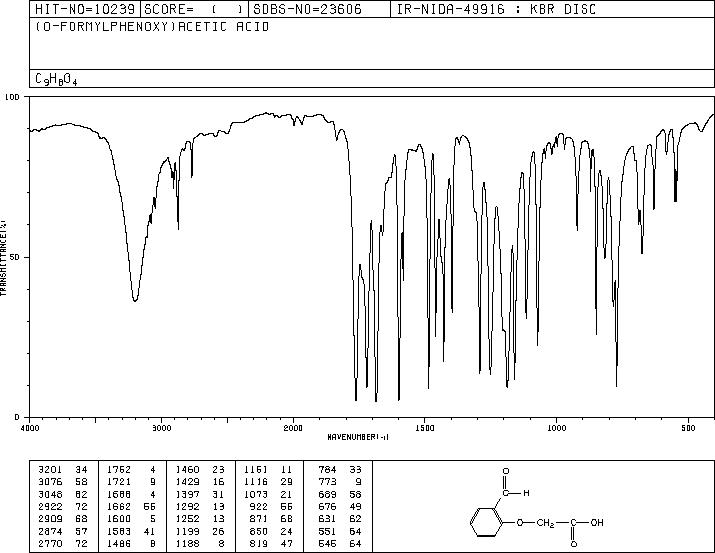715x553 pixels.
Task: Pick the 1397 wavenumber cell
Action: pos(187,494)
